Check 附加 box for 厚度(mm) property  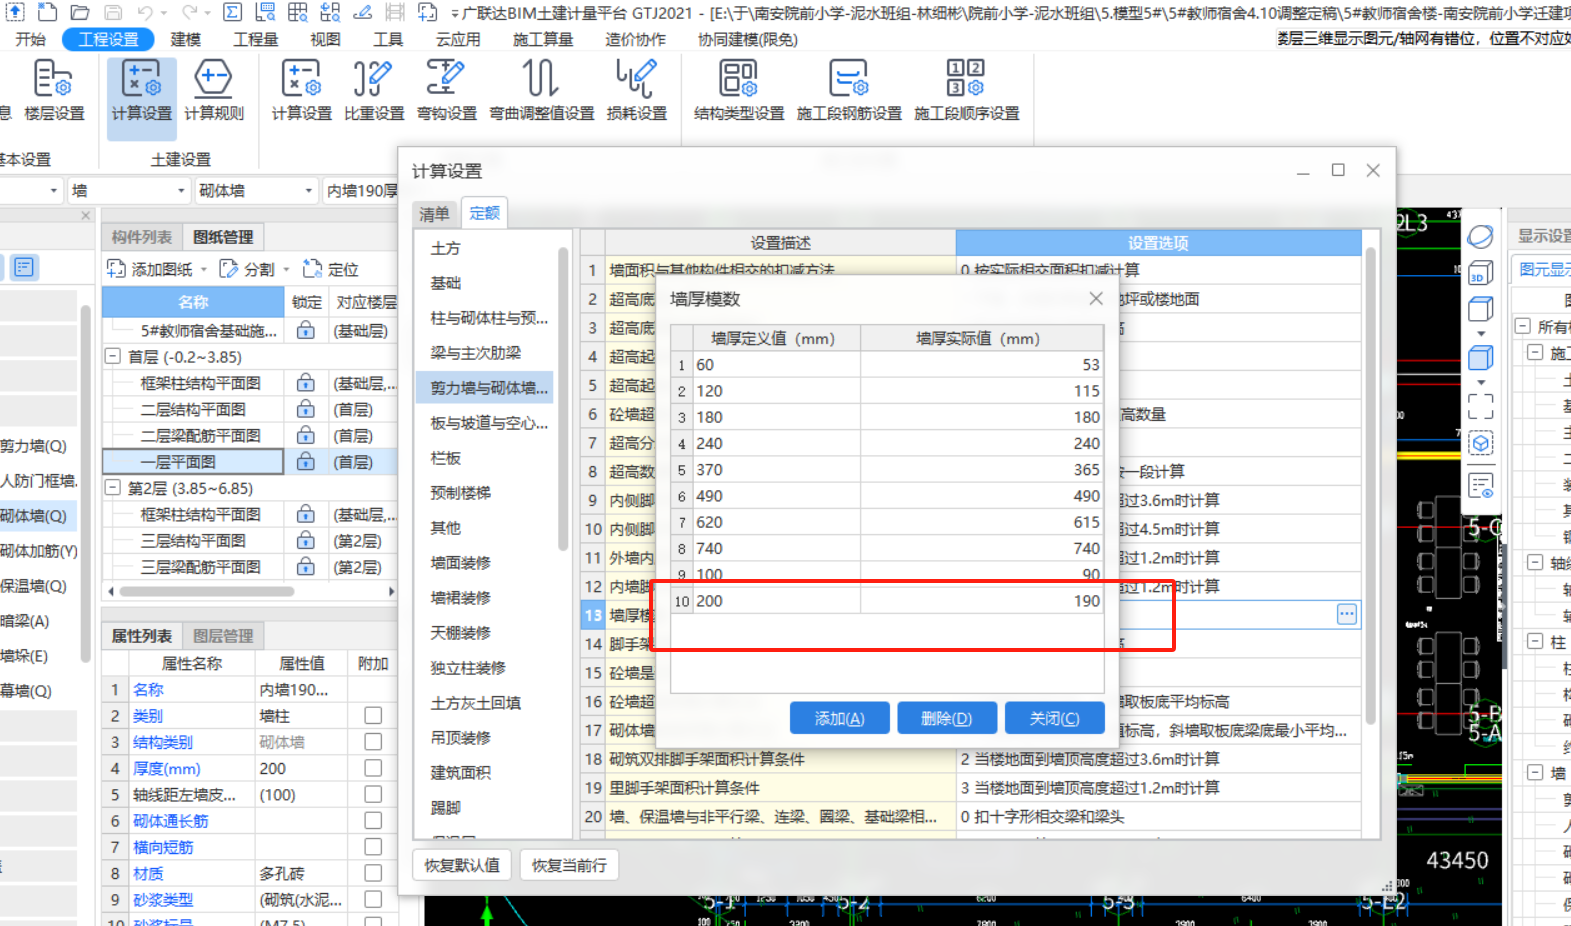[373, 768]
